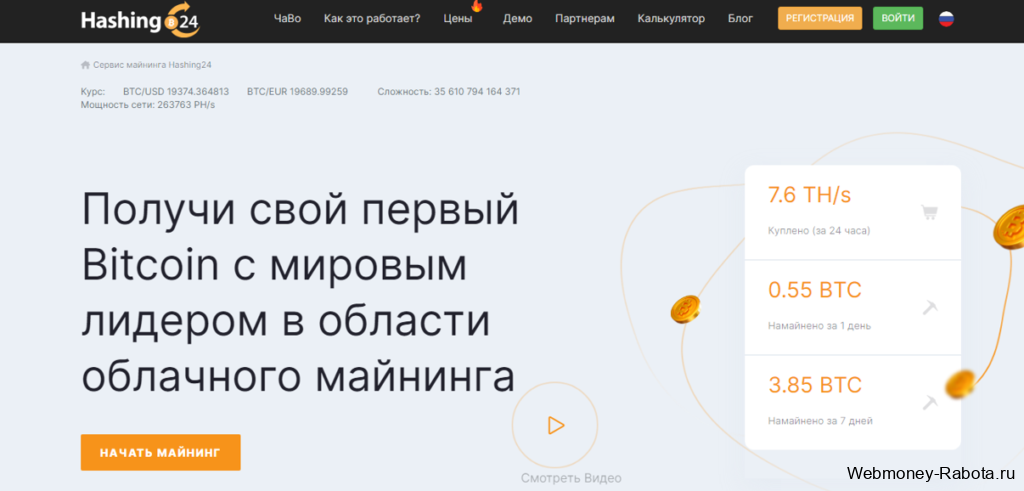Click the 7.6 TH/s value
This screenshot has height=491, width=1024.
click(x=809, y=195)
